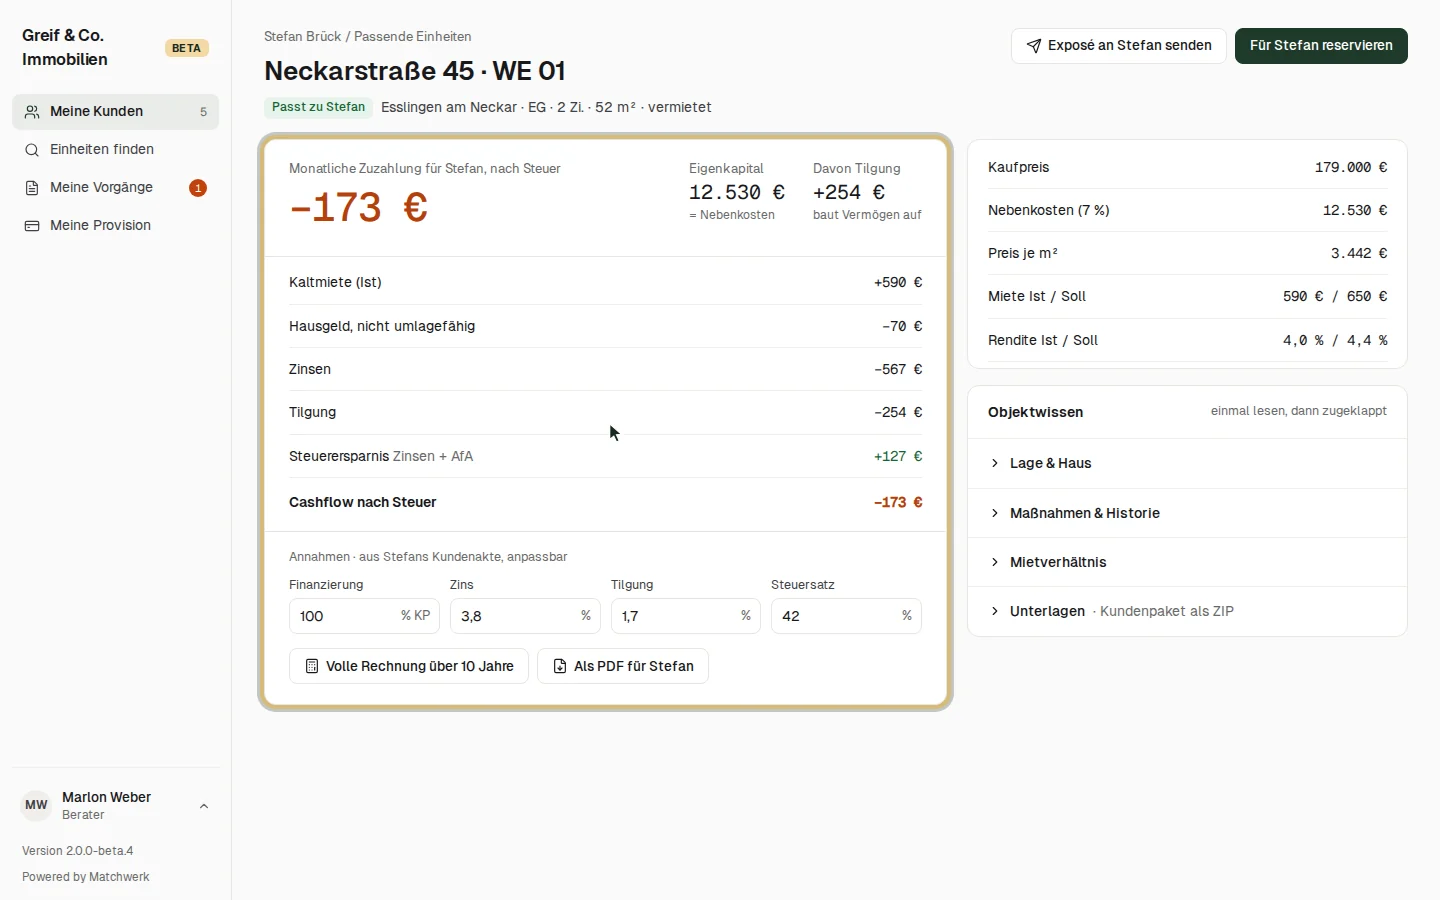Click the large -173 € monthly amount
Viewport: 1440px width, 900px height.
pyautogui.click(x=359, y=208)
